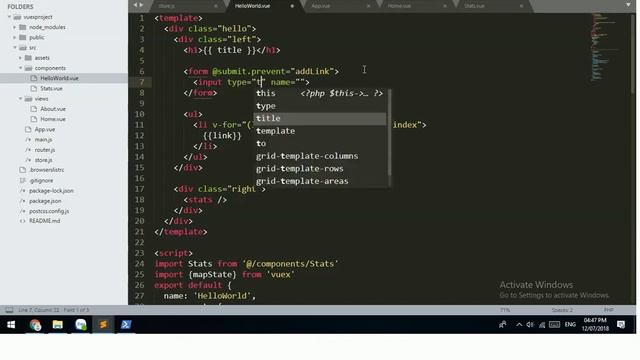
Task: Choose 'this' autocomplete suggestion
Action: pos(320,93)
